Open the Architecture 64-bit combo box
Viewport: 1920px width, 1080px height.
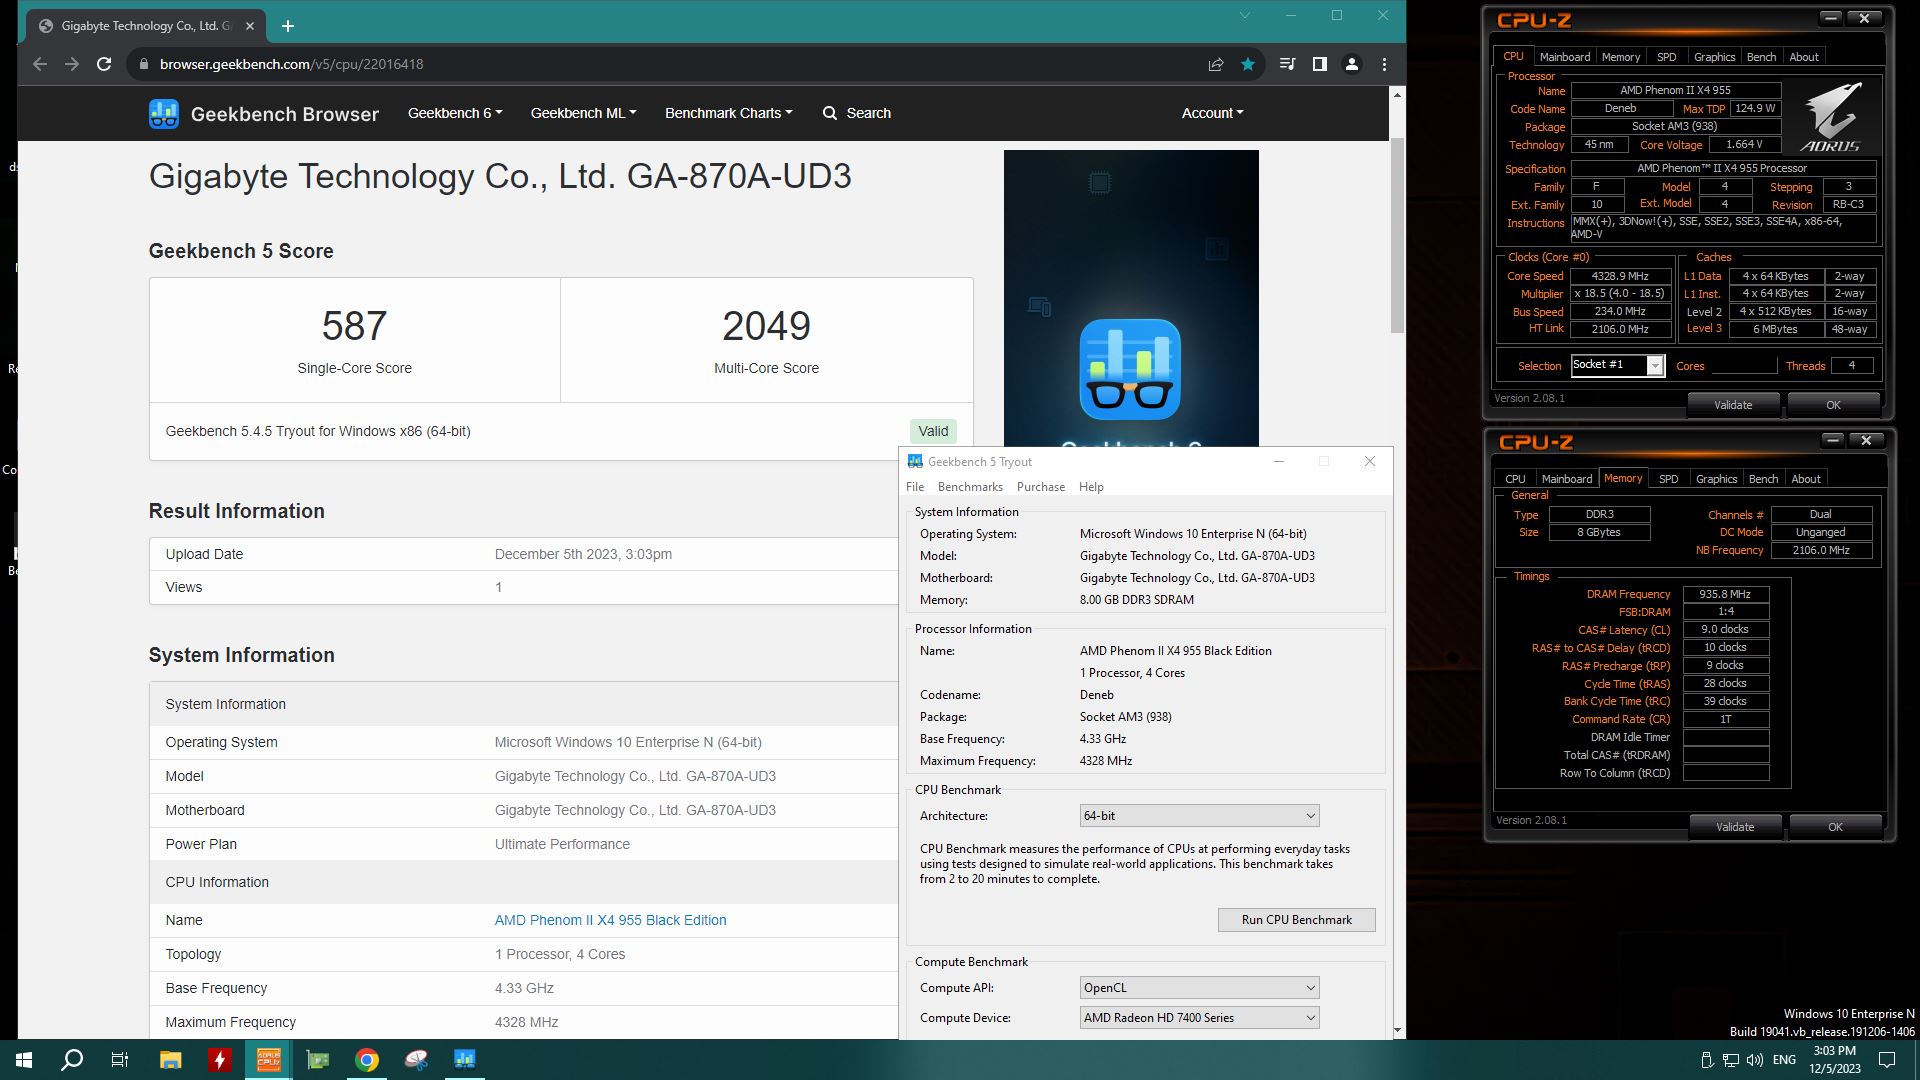(x=1199, y=816)
